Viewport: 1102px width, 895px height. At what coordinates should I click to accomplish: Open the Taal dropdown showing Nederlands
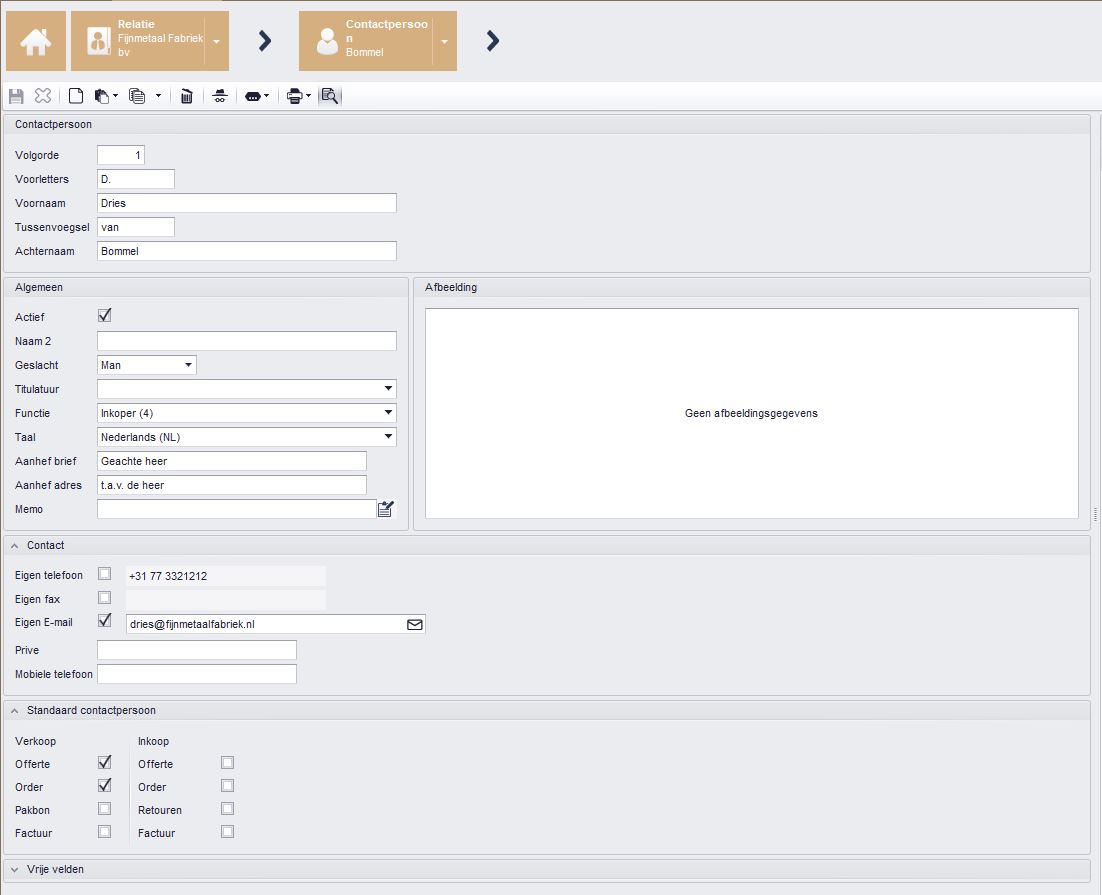pos(247,437)
